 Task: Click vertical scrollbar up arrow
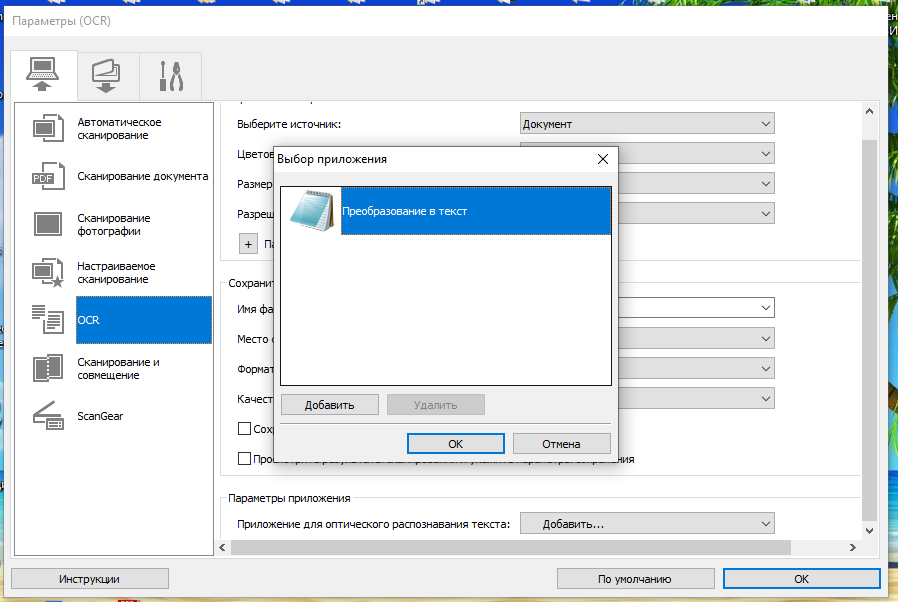click(x=869, y=111)
